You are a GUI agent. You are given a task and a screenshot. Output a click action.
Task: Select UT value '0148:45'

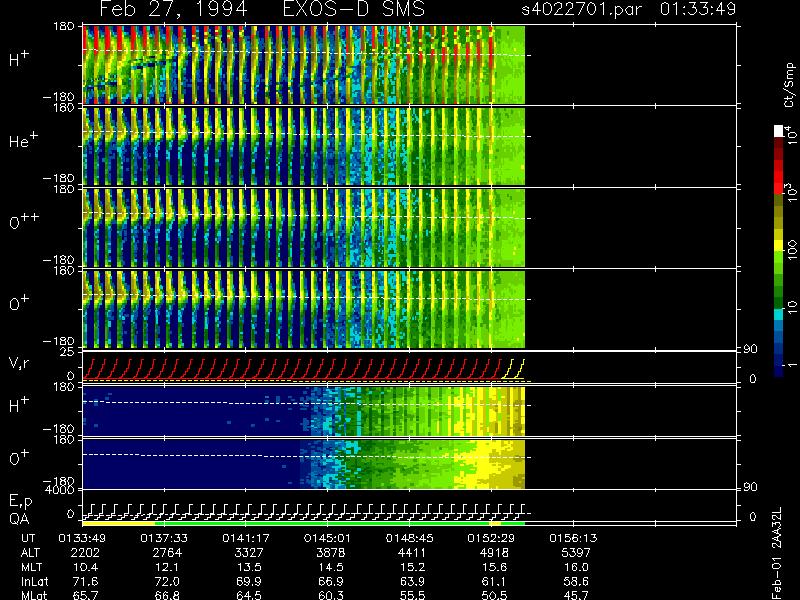pos(409,538)
